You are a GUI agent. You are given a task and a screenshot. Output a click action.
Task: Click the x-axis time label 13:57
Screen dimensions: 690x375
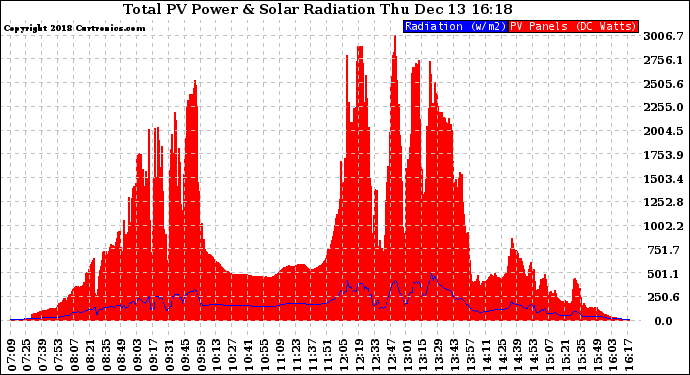coord(471,355)
